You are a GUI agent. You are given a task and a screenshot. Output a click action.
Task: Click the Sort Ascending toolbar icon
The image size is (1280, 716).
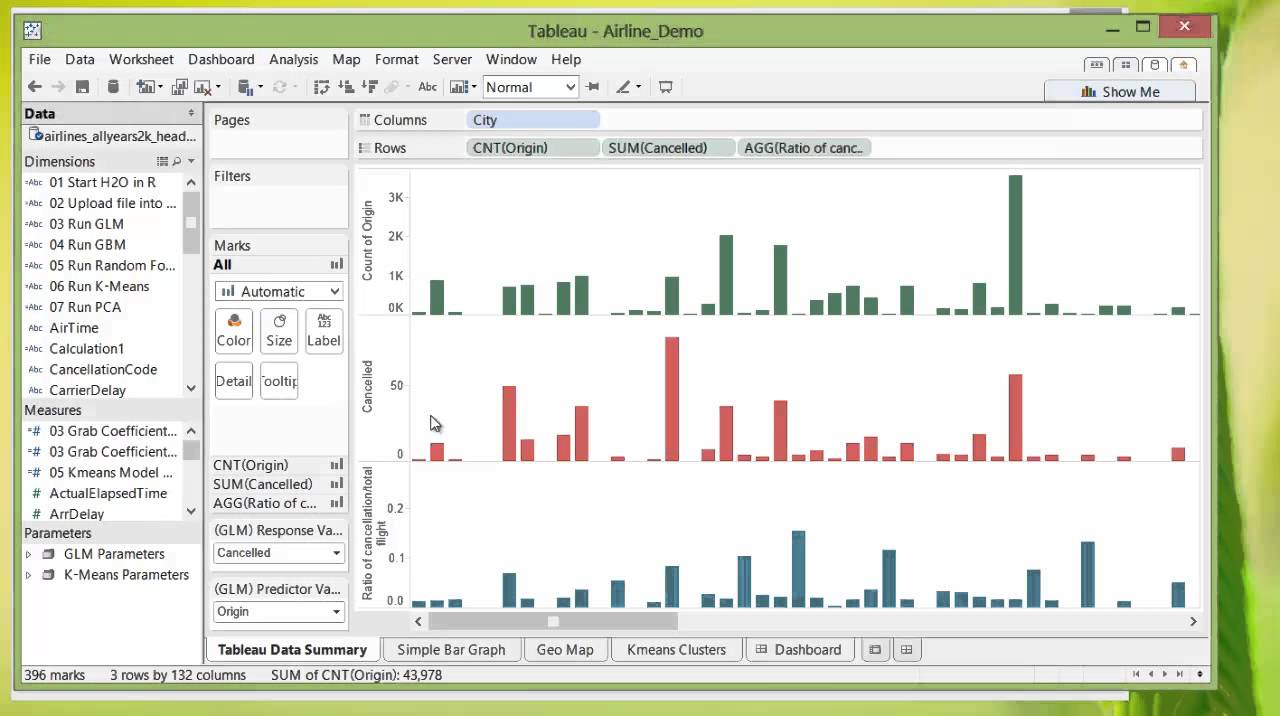(346, 87)
